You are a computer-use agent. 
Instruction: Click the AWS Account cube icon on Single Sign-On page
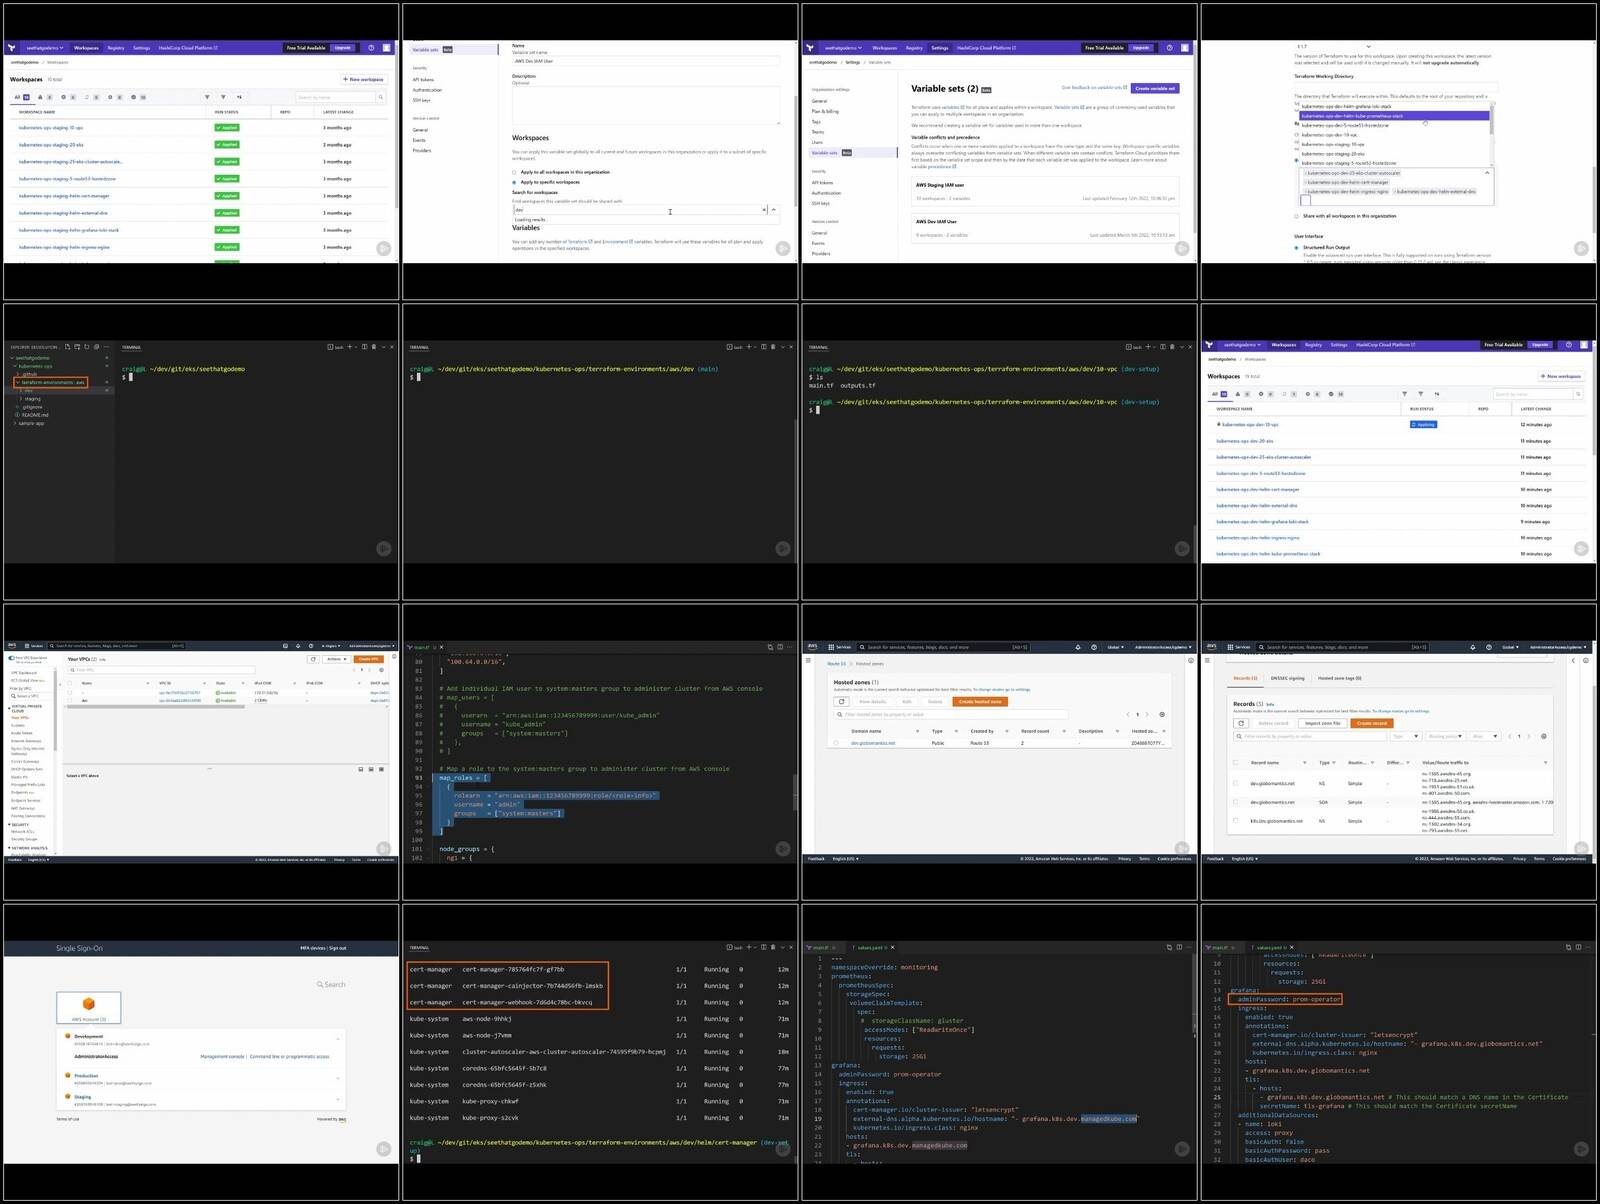click(89, 1003)
